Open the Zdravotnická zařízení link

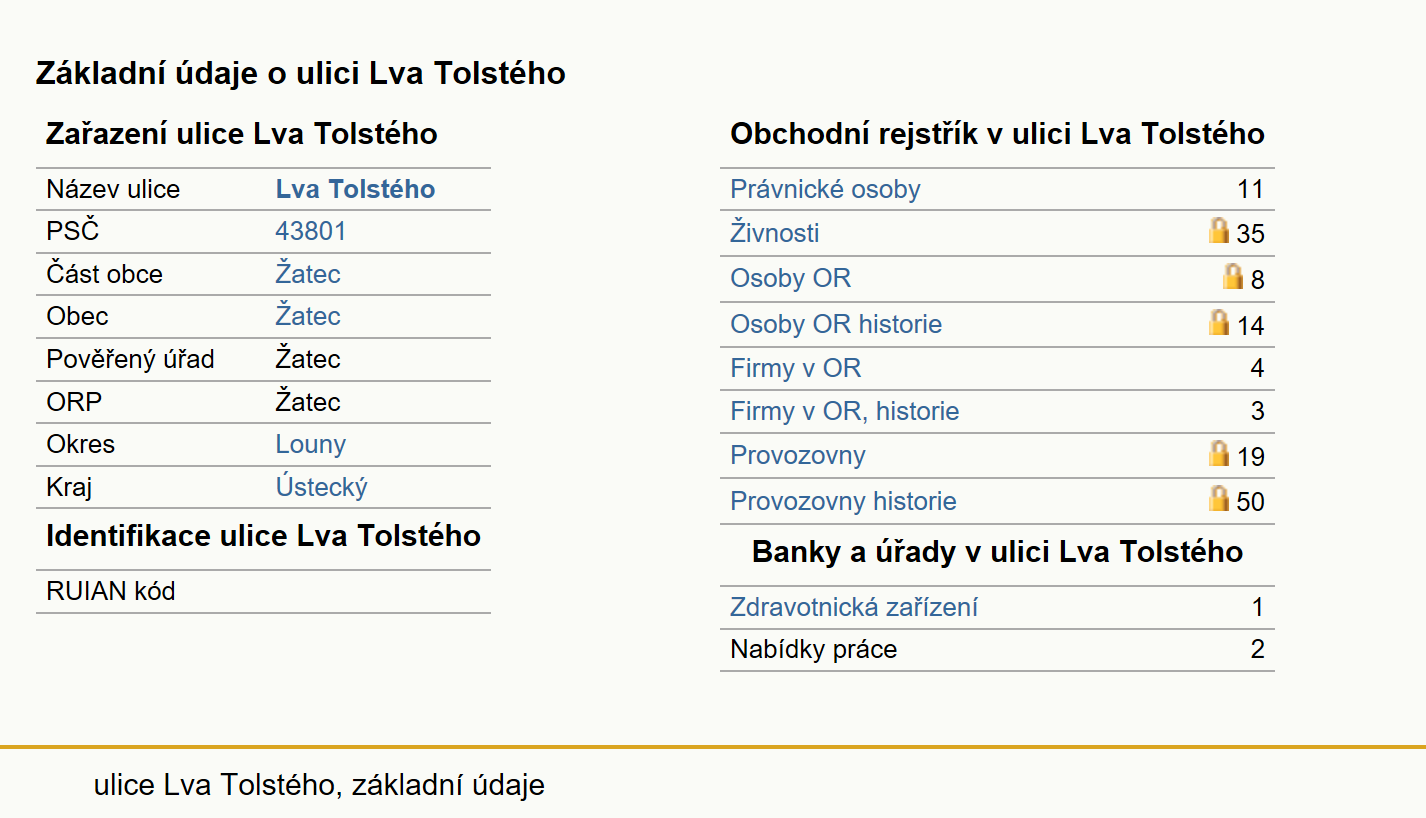pyautogui.click(x=854, y=607)
